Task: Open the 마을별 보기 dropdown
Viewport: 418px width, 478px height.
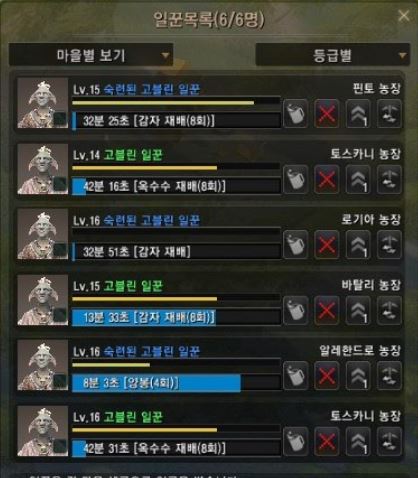Action: pos(91,55)
